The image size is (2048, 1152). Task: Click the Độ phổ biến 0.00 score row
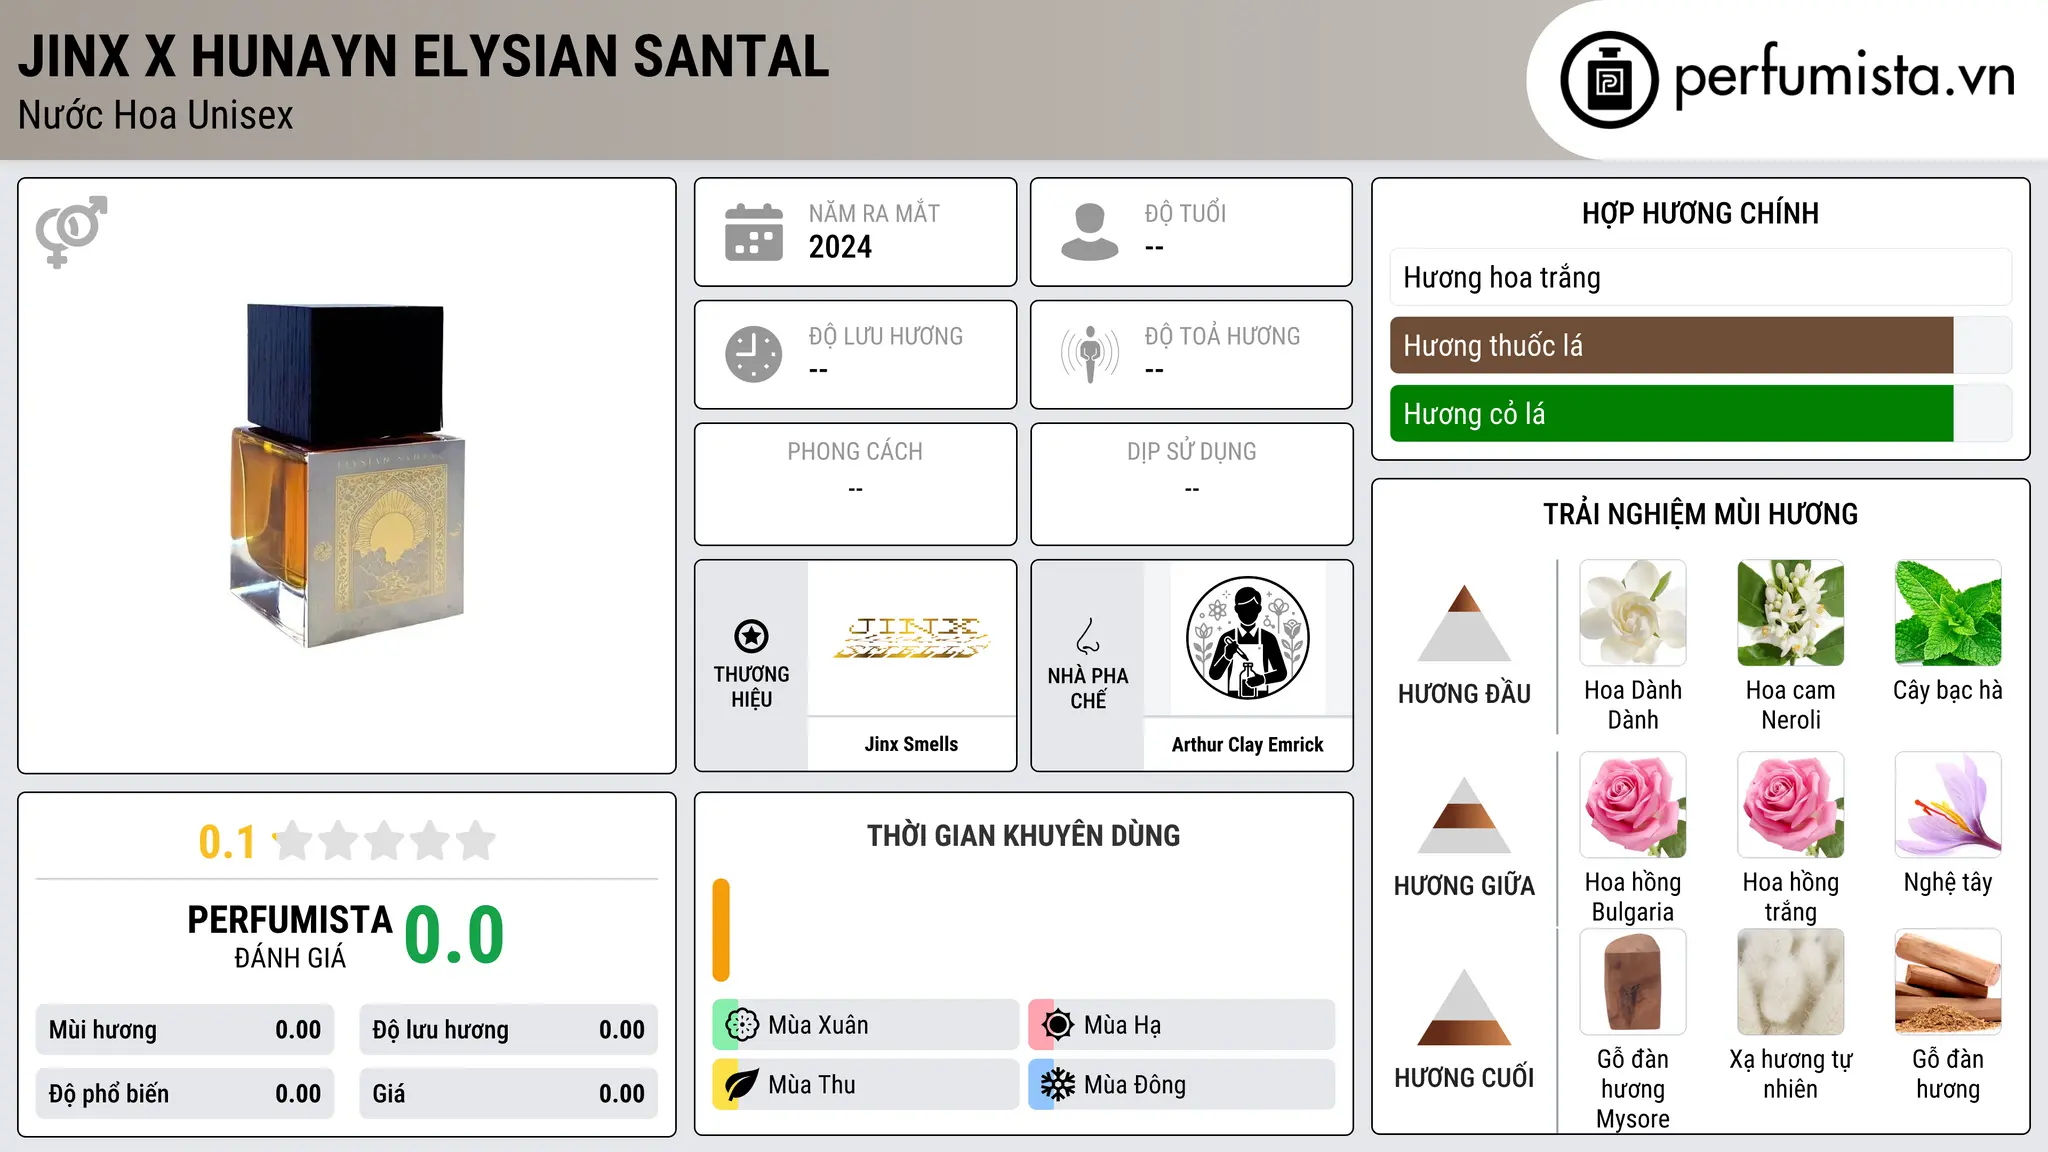[185, 1094]
